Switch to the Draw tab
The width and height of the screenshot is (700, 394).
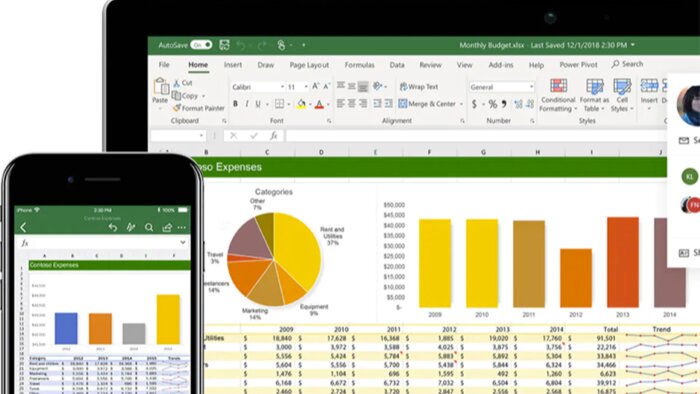[266, 65]
